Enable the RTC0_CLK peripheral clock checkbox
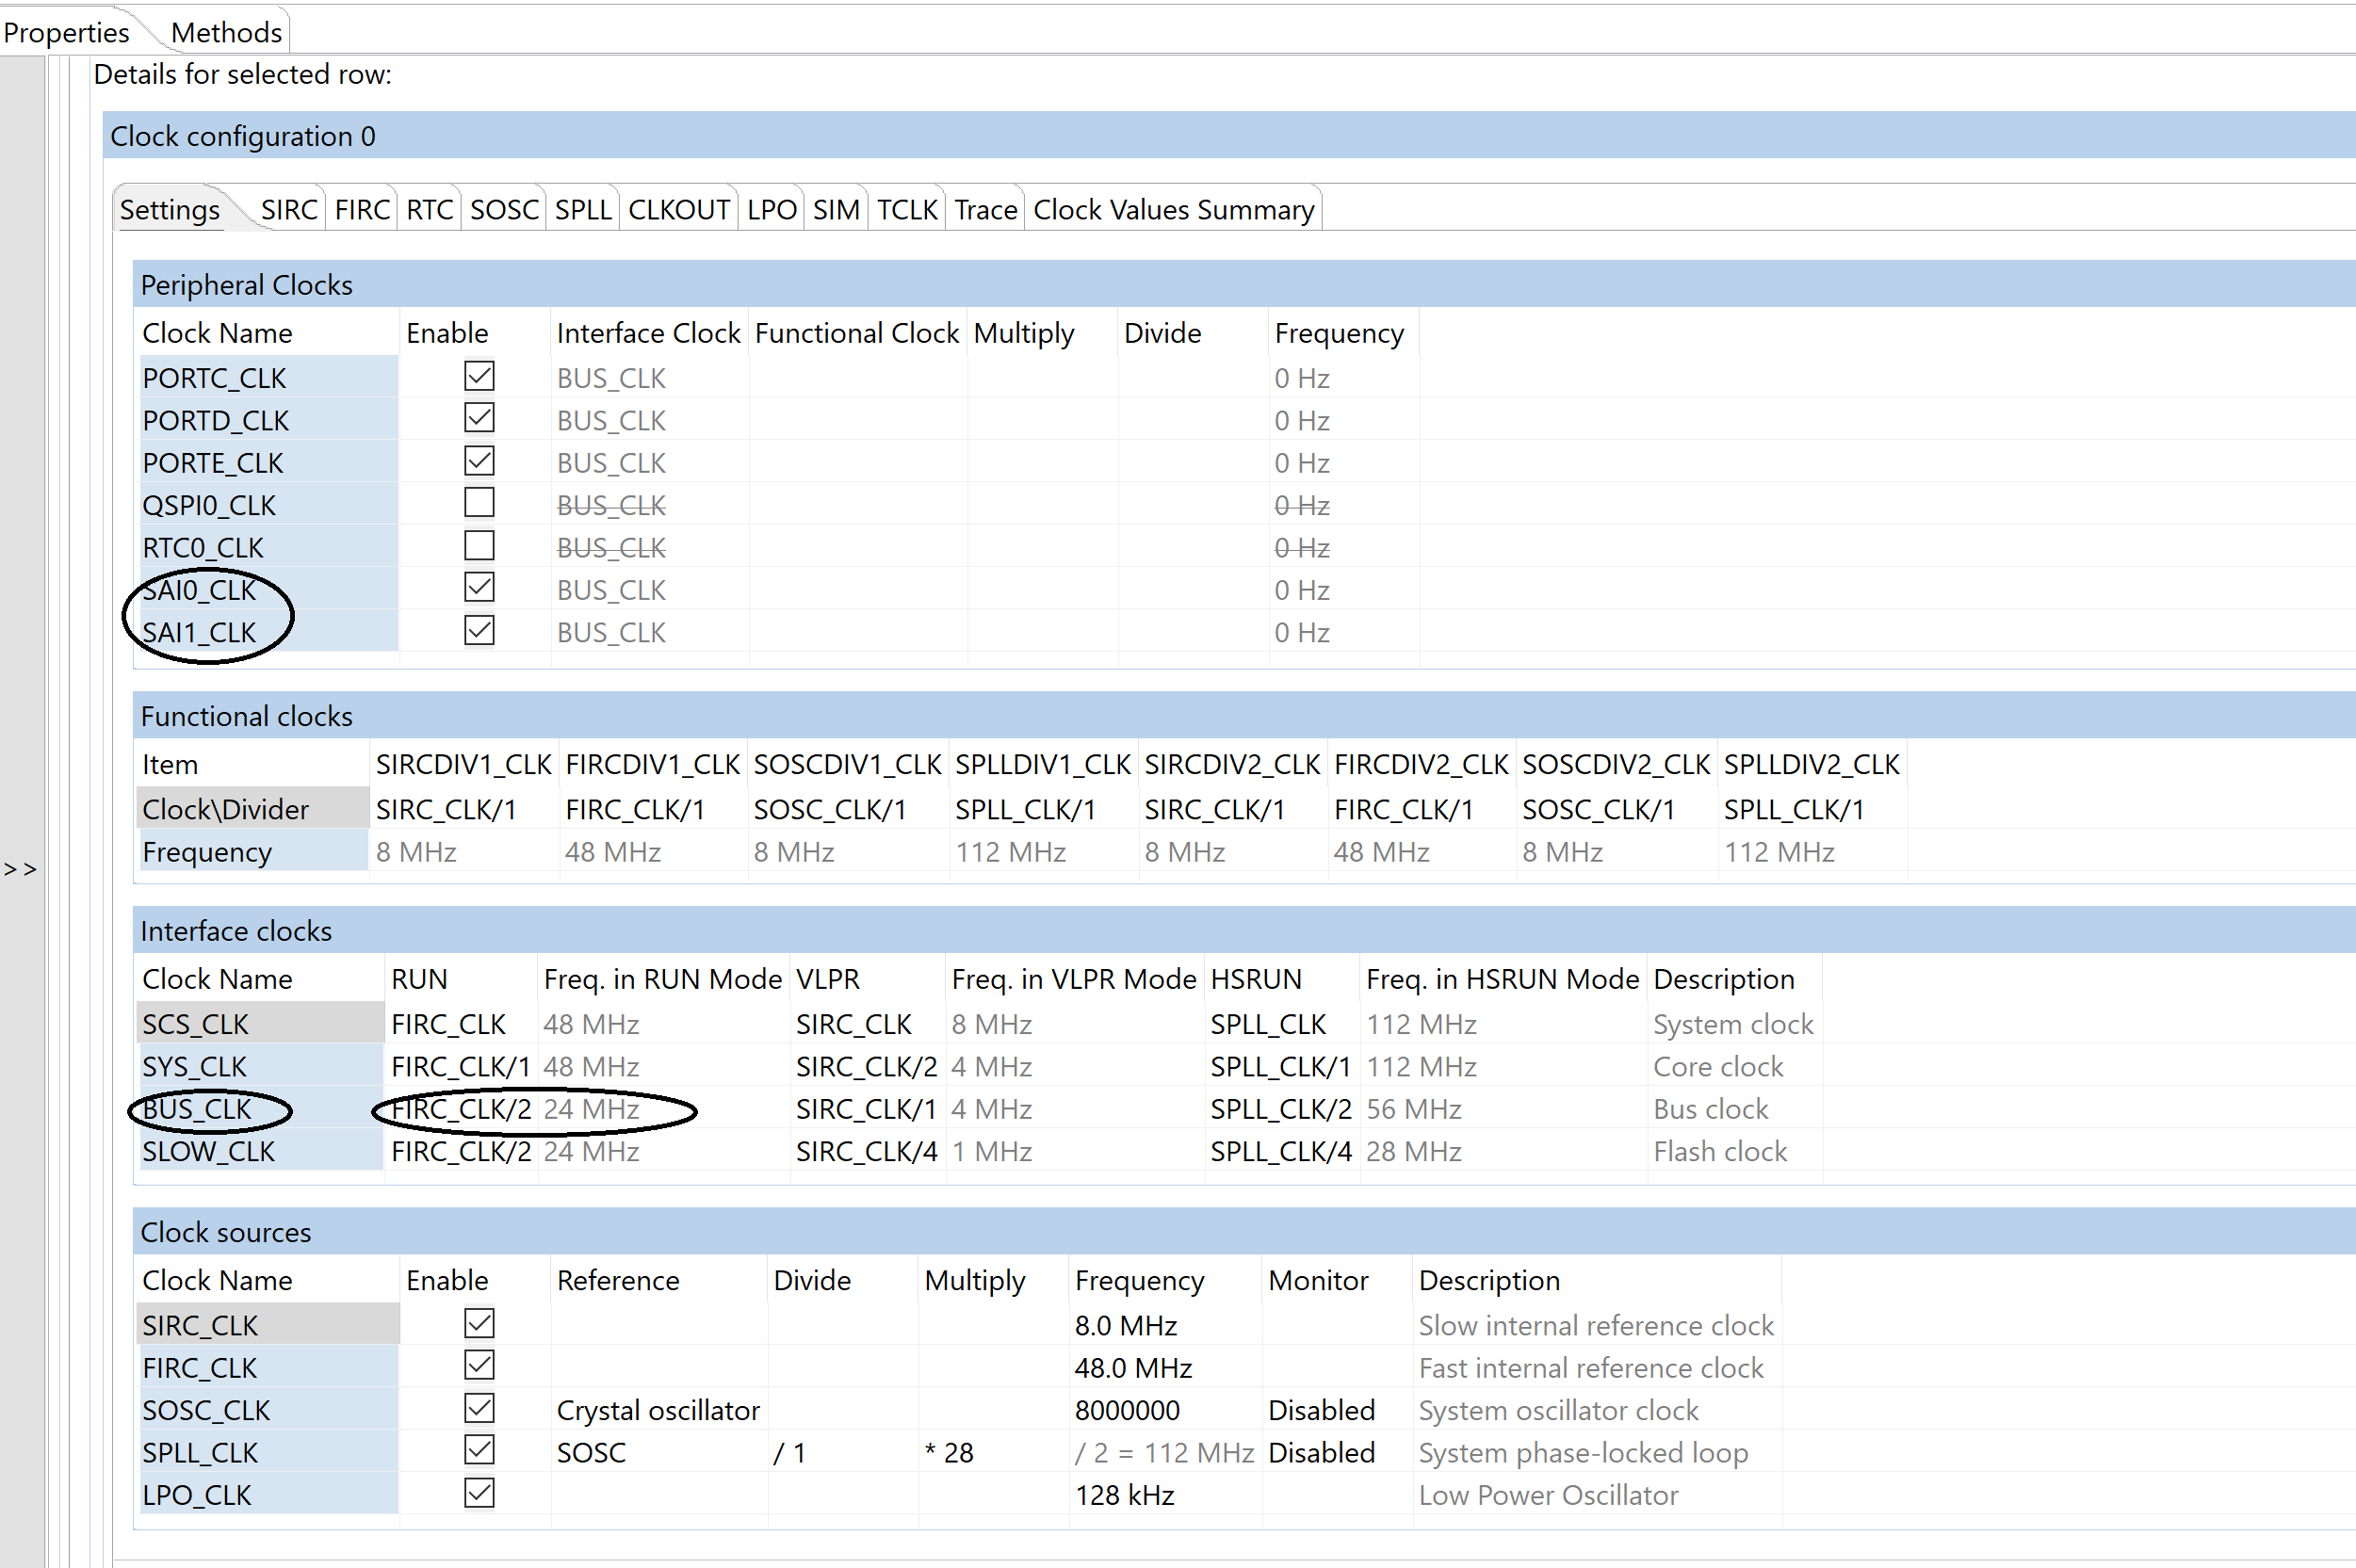Screen dimensions: 2356x1568 point(479,546)
